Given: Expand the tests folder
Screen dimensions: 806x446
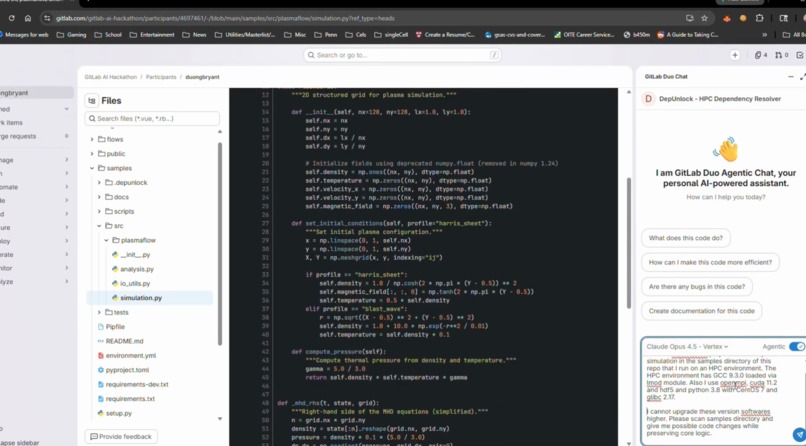Looking at the screenshot, I should tap(99, 312).
